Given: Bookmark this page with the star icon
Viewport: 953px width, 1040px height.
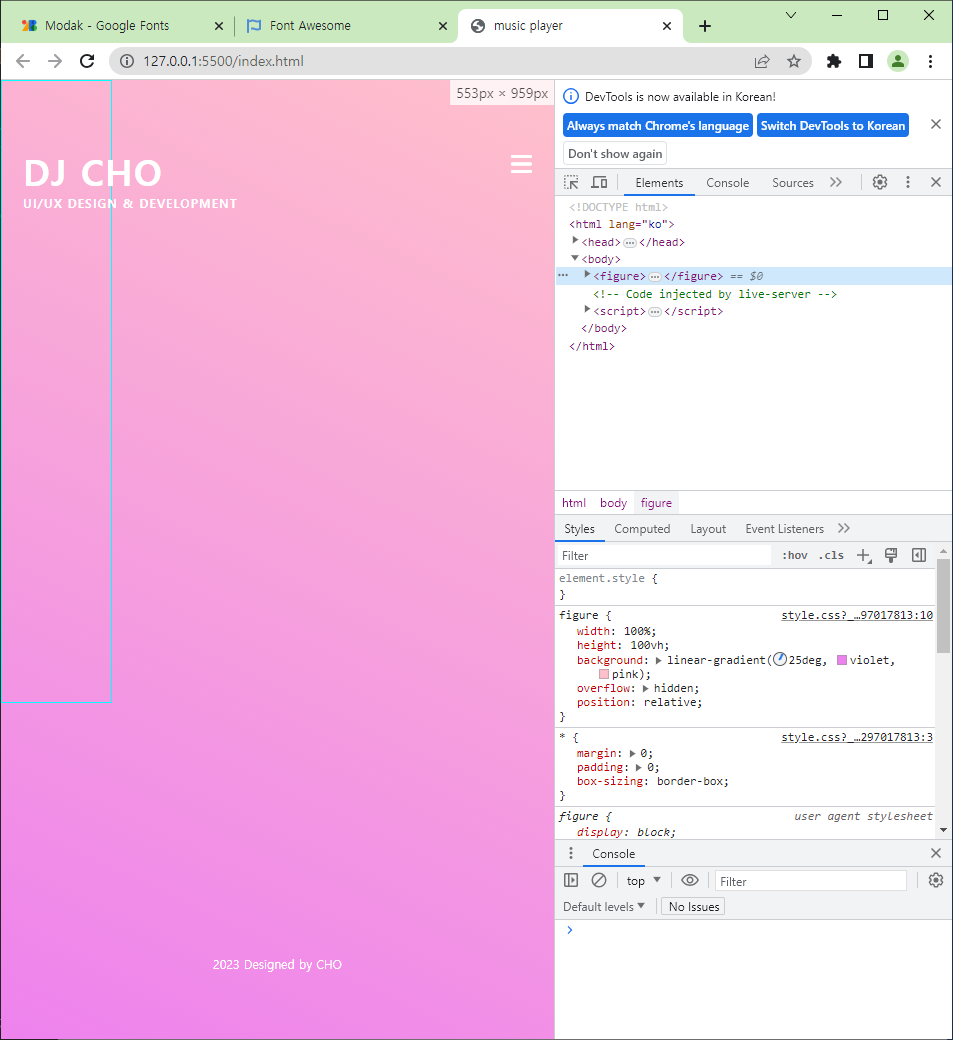Looking at the screenshot, I should (x=794, y=61).
